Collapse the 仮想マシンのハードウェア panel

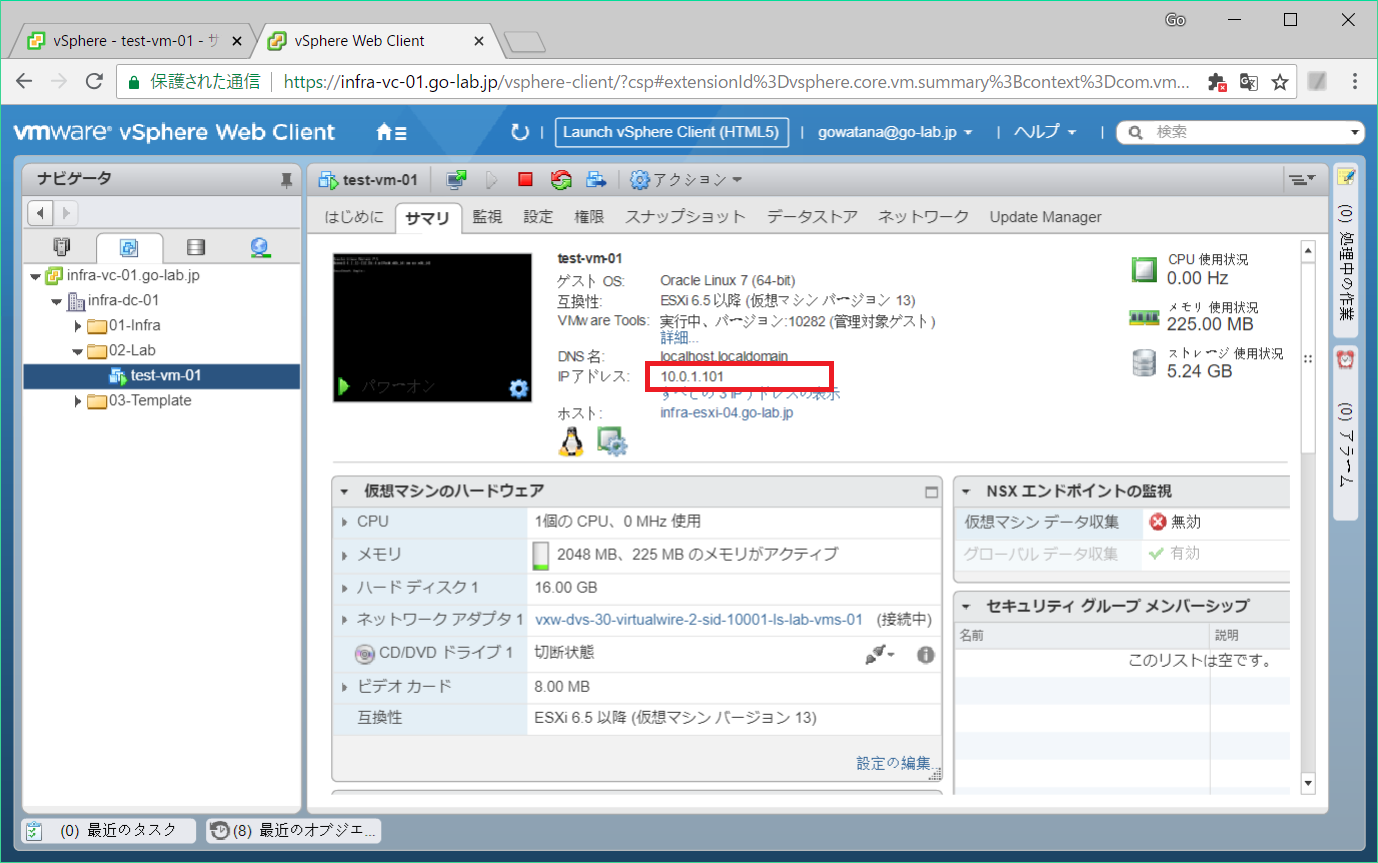pos(345,491)
